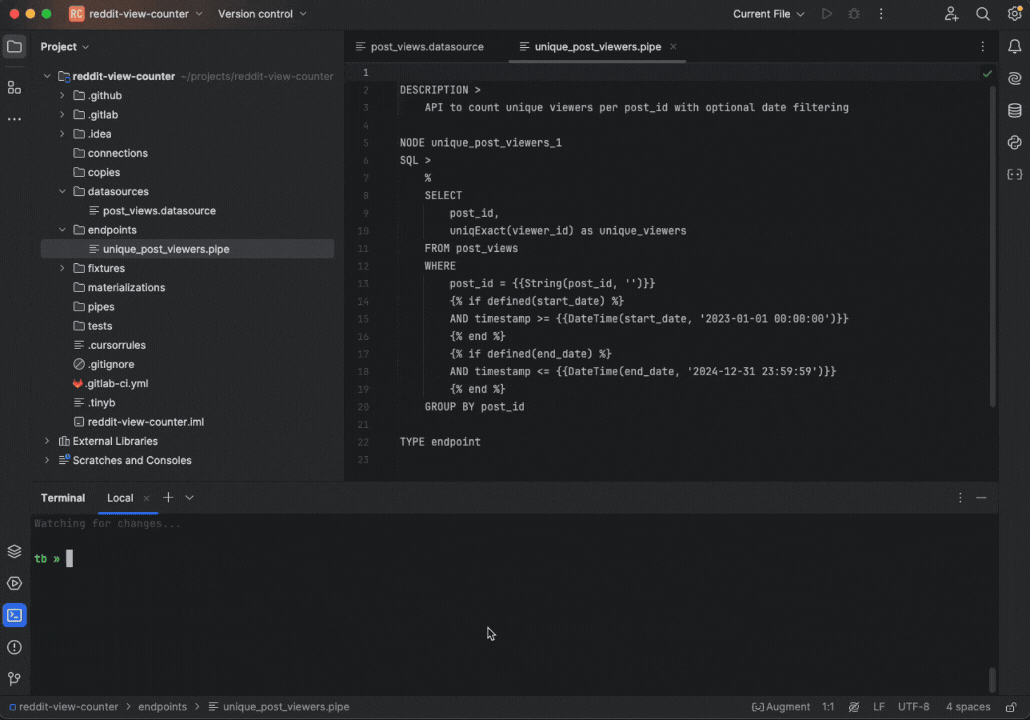Add a new terminal session
The height and width of the screenshot is (720, 1030).
[x=168, y=497]
